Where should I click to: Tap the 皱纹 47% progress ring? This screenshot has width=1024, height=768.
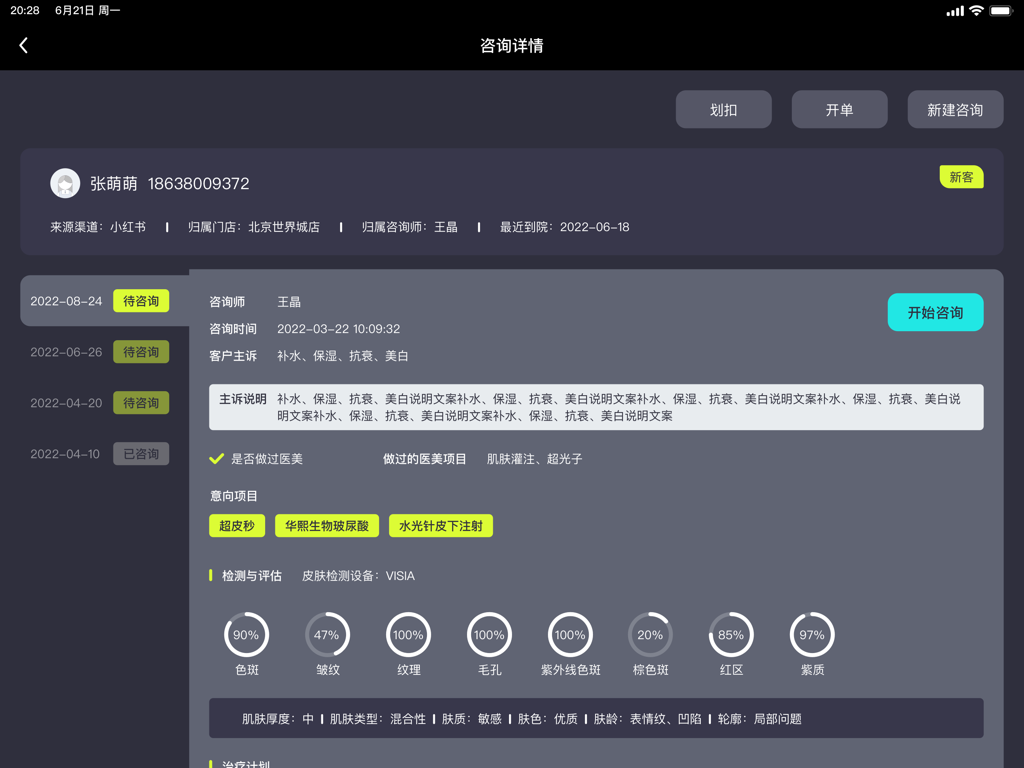327,634
